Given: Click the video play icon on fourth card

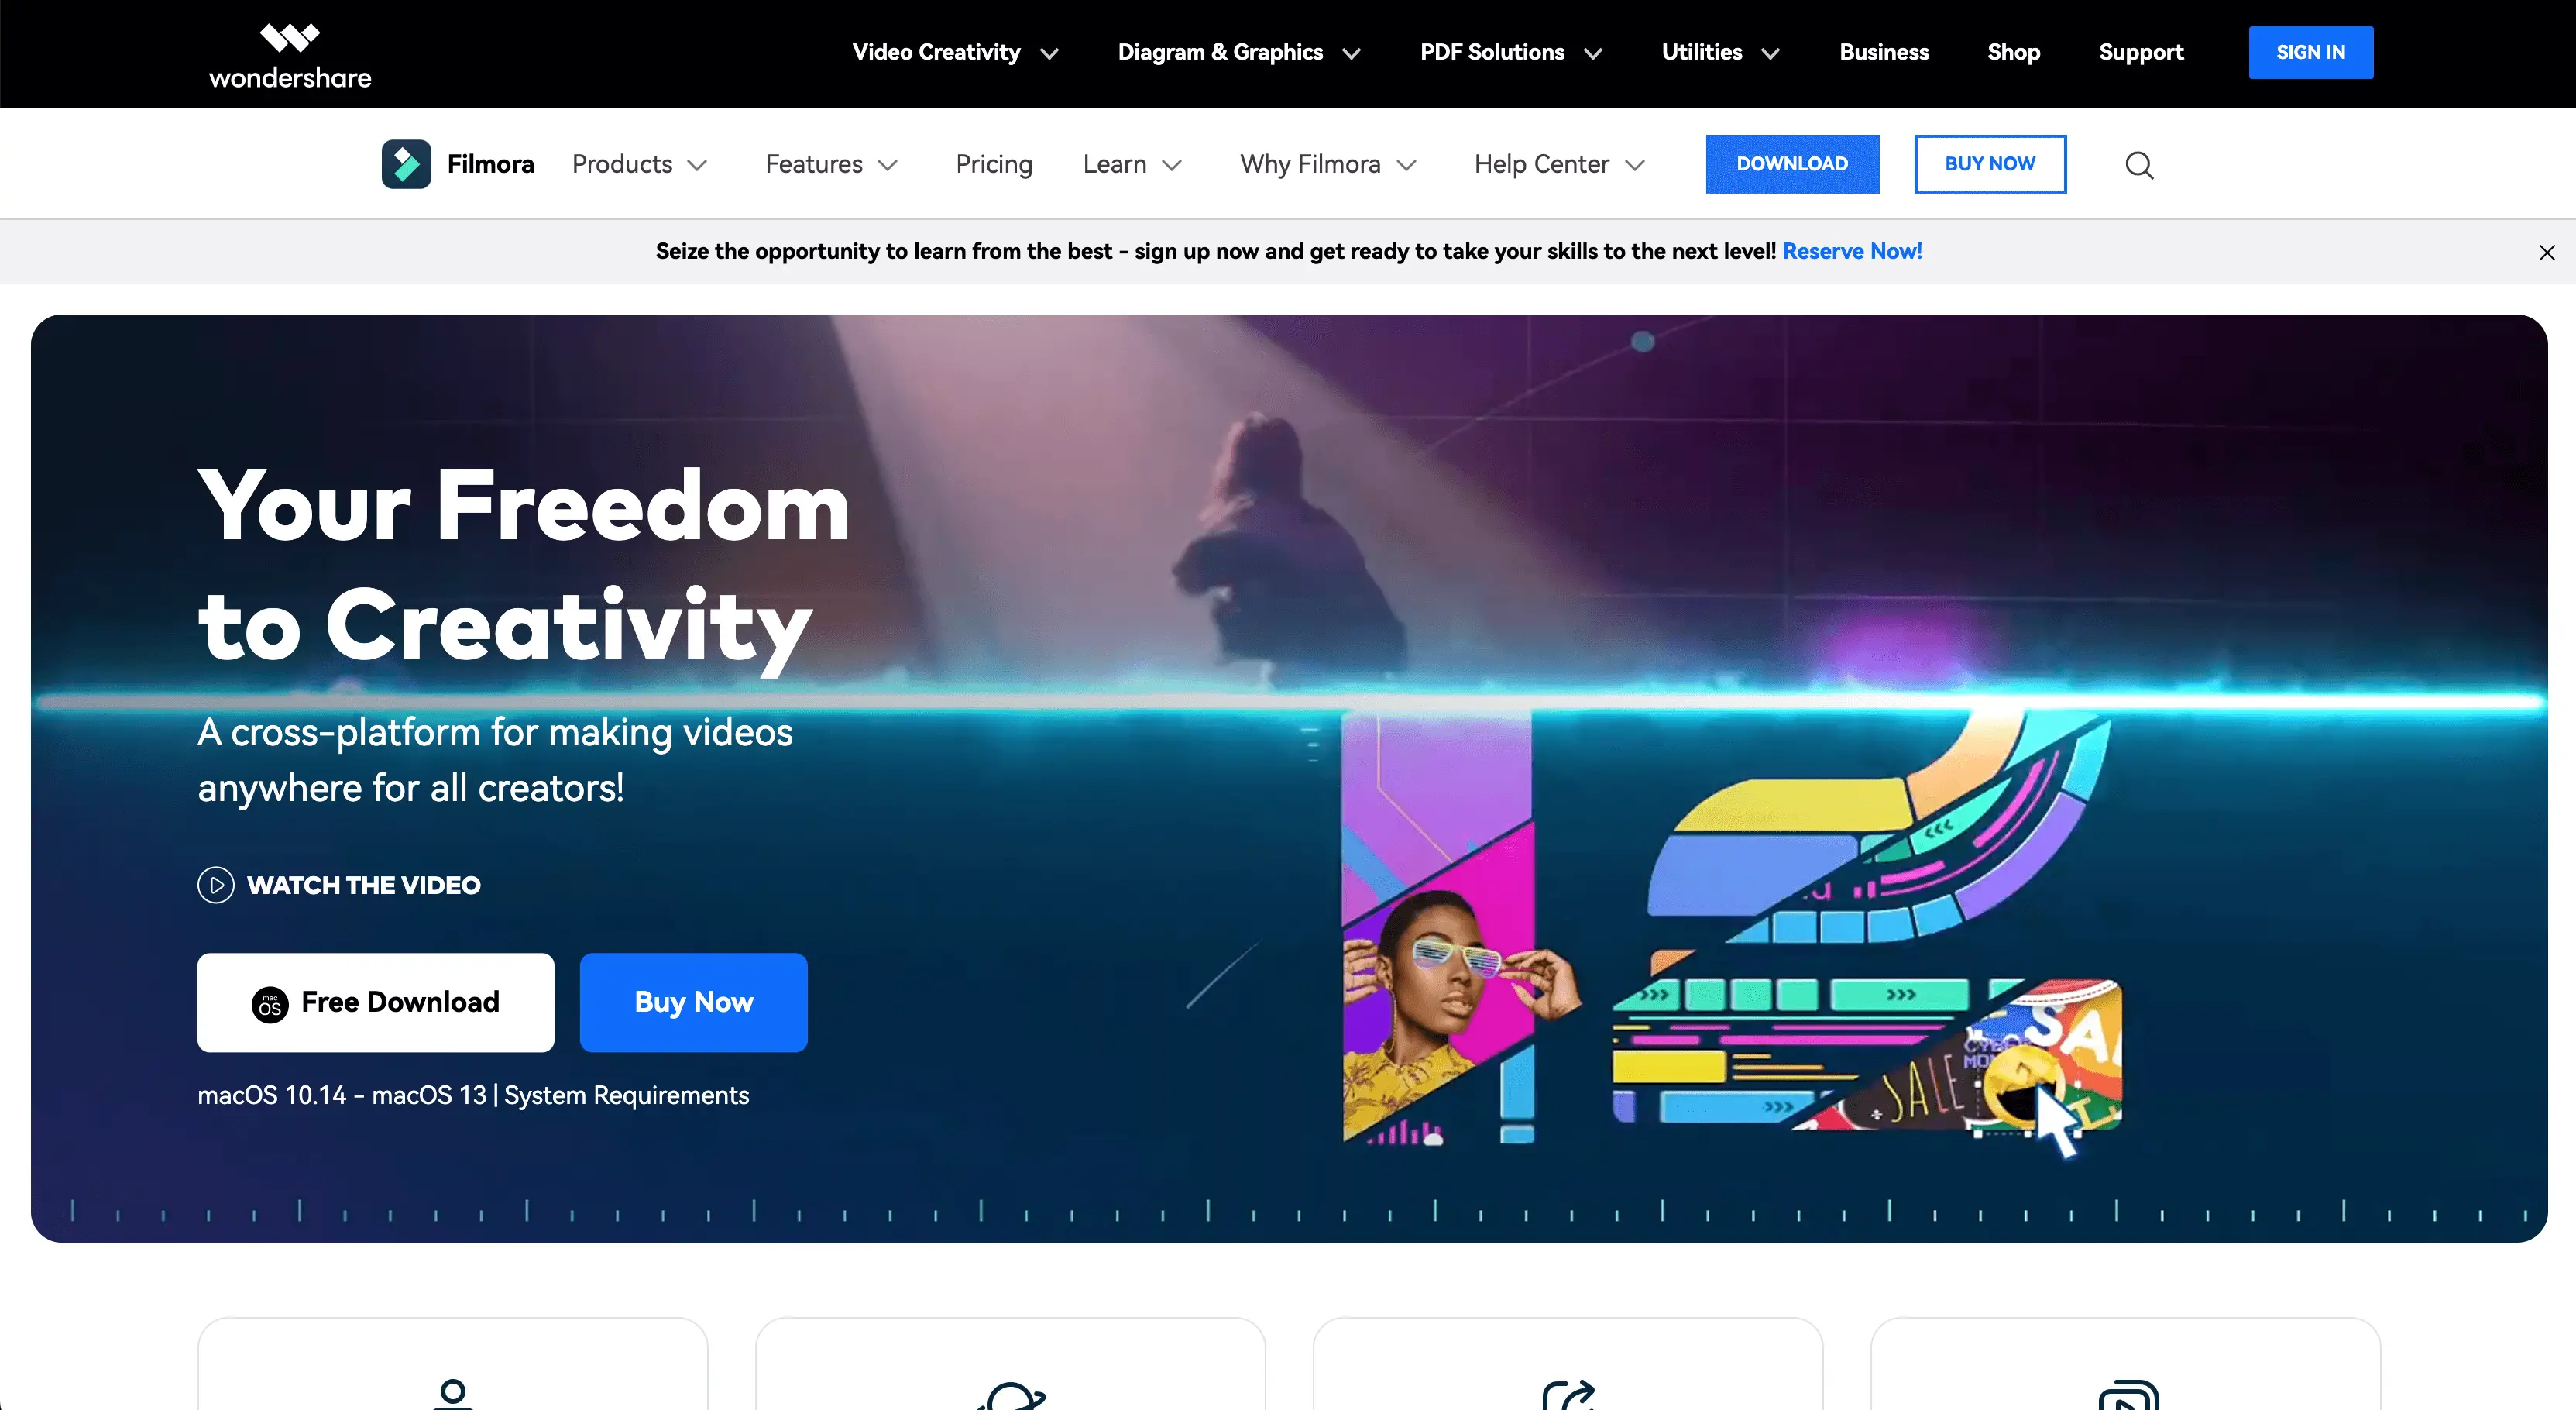Looking at the screenshot, I should point(2128,1395).
